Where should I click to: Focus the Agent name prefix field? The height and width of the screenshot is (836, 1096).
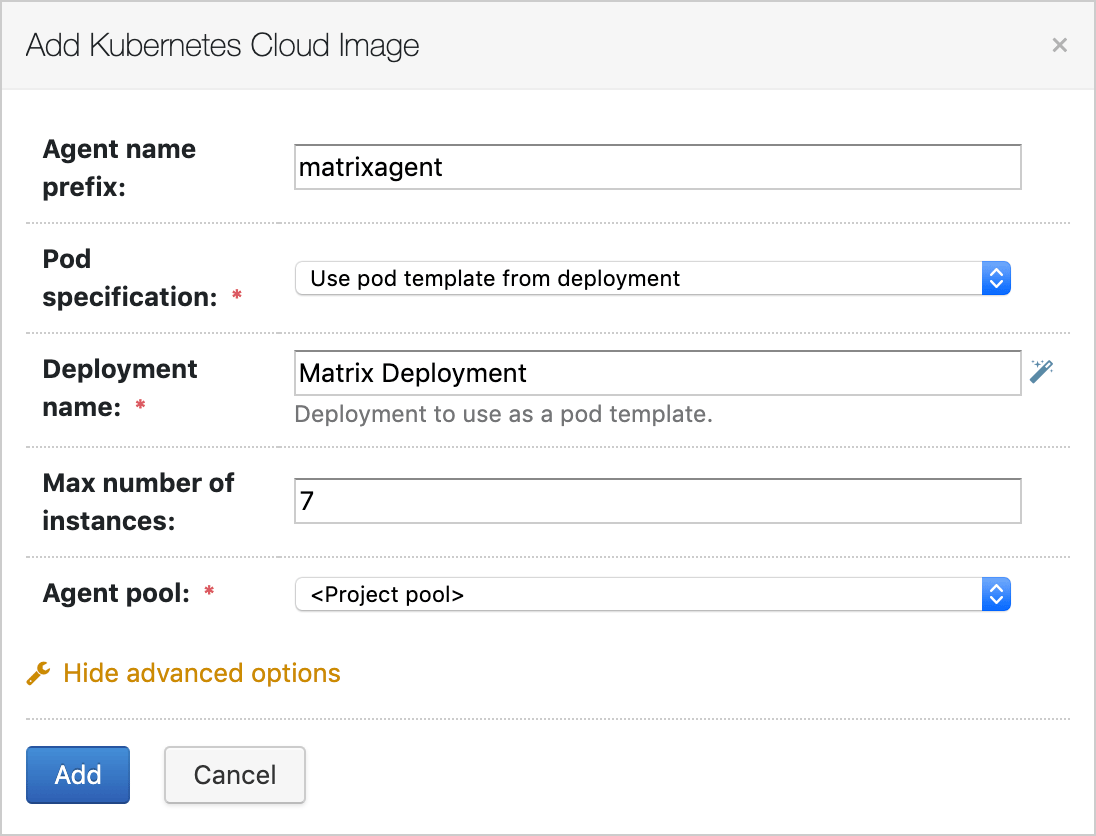(x=658, y=167)
